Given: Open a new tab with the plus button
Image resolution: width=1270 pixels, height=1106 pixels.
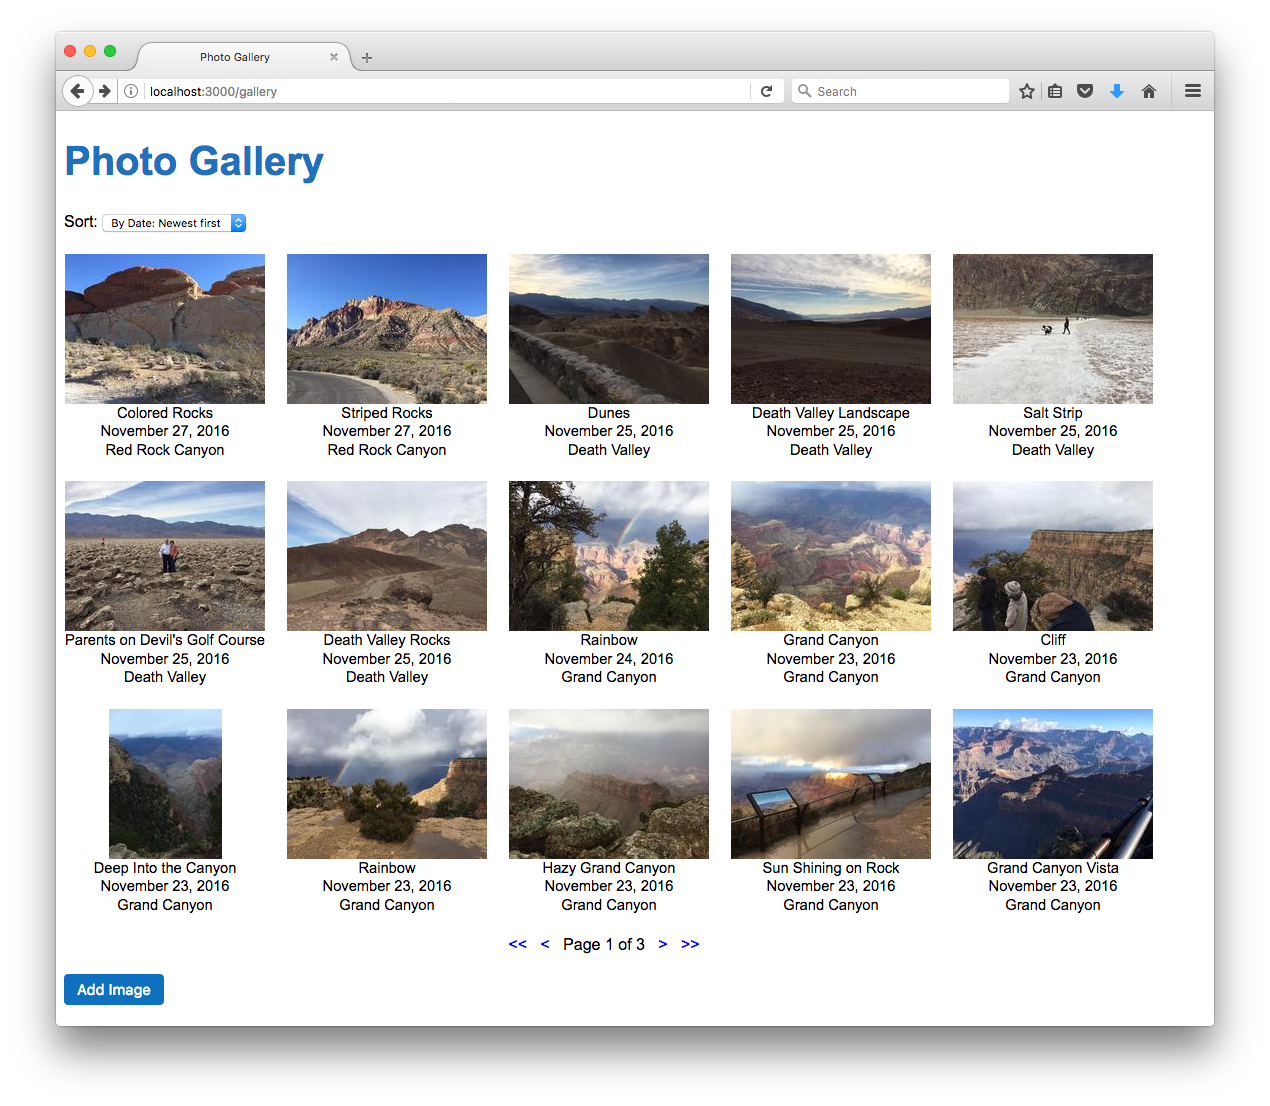Looking at the screenshot, I should point(367,58).
